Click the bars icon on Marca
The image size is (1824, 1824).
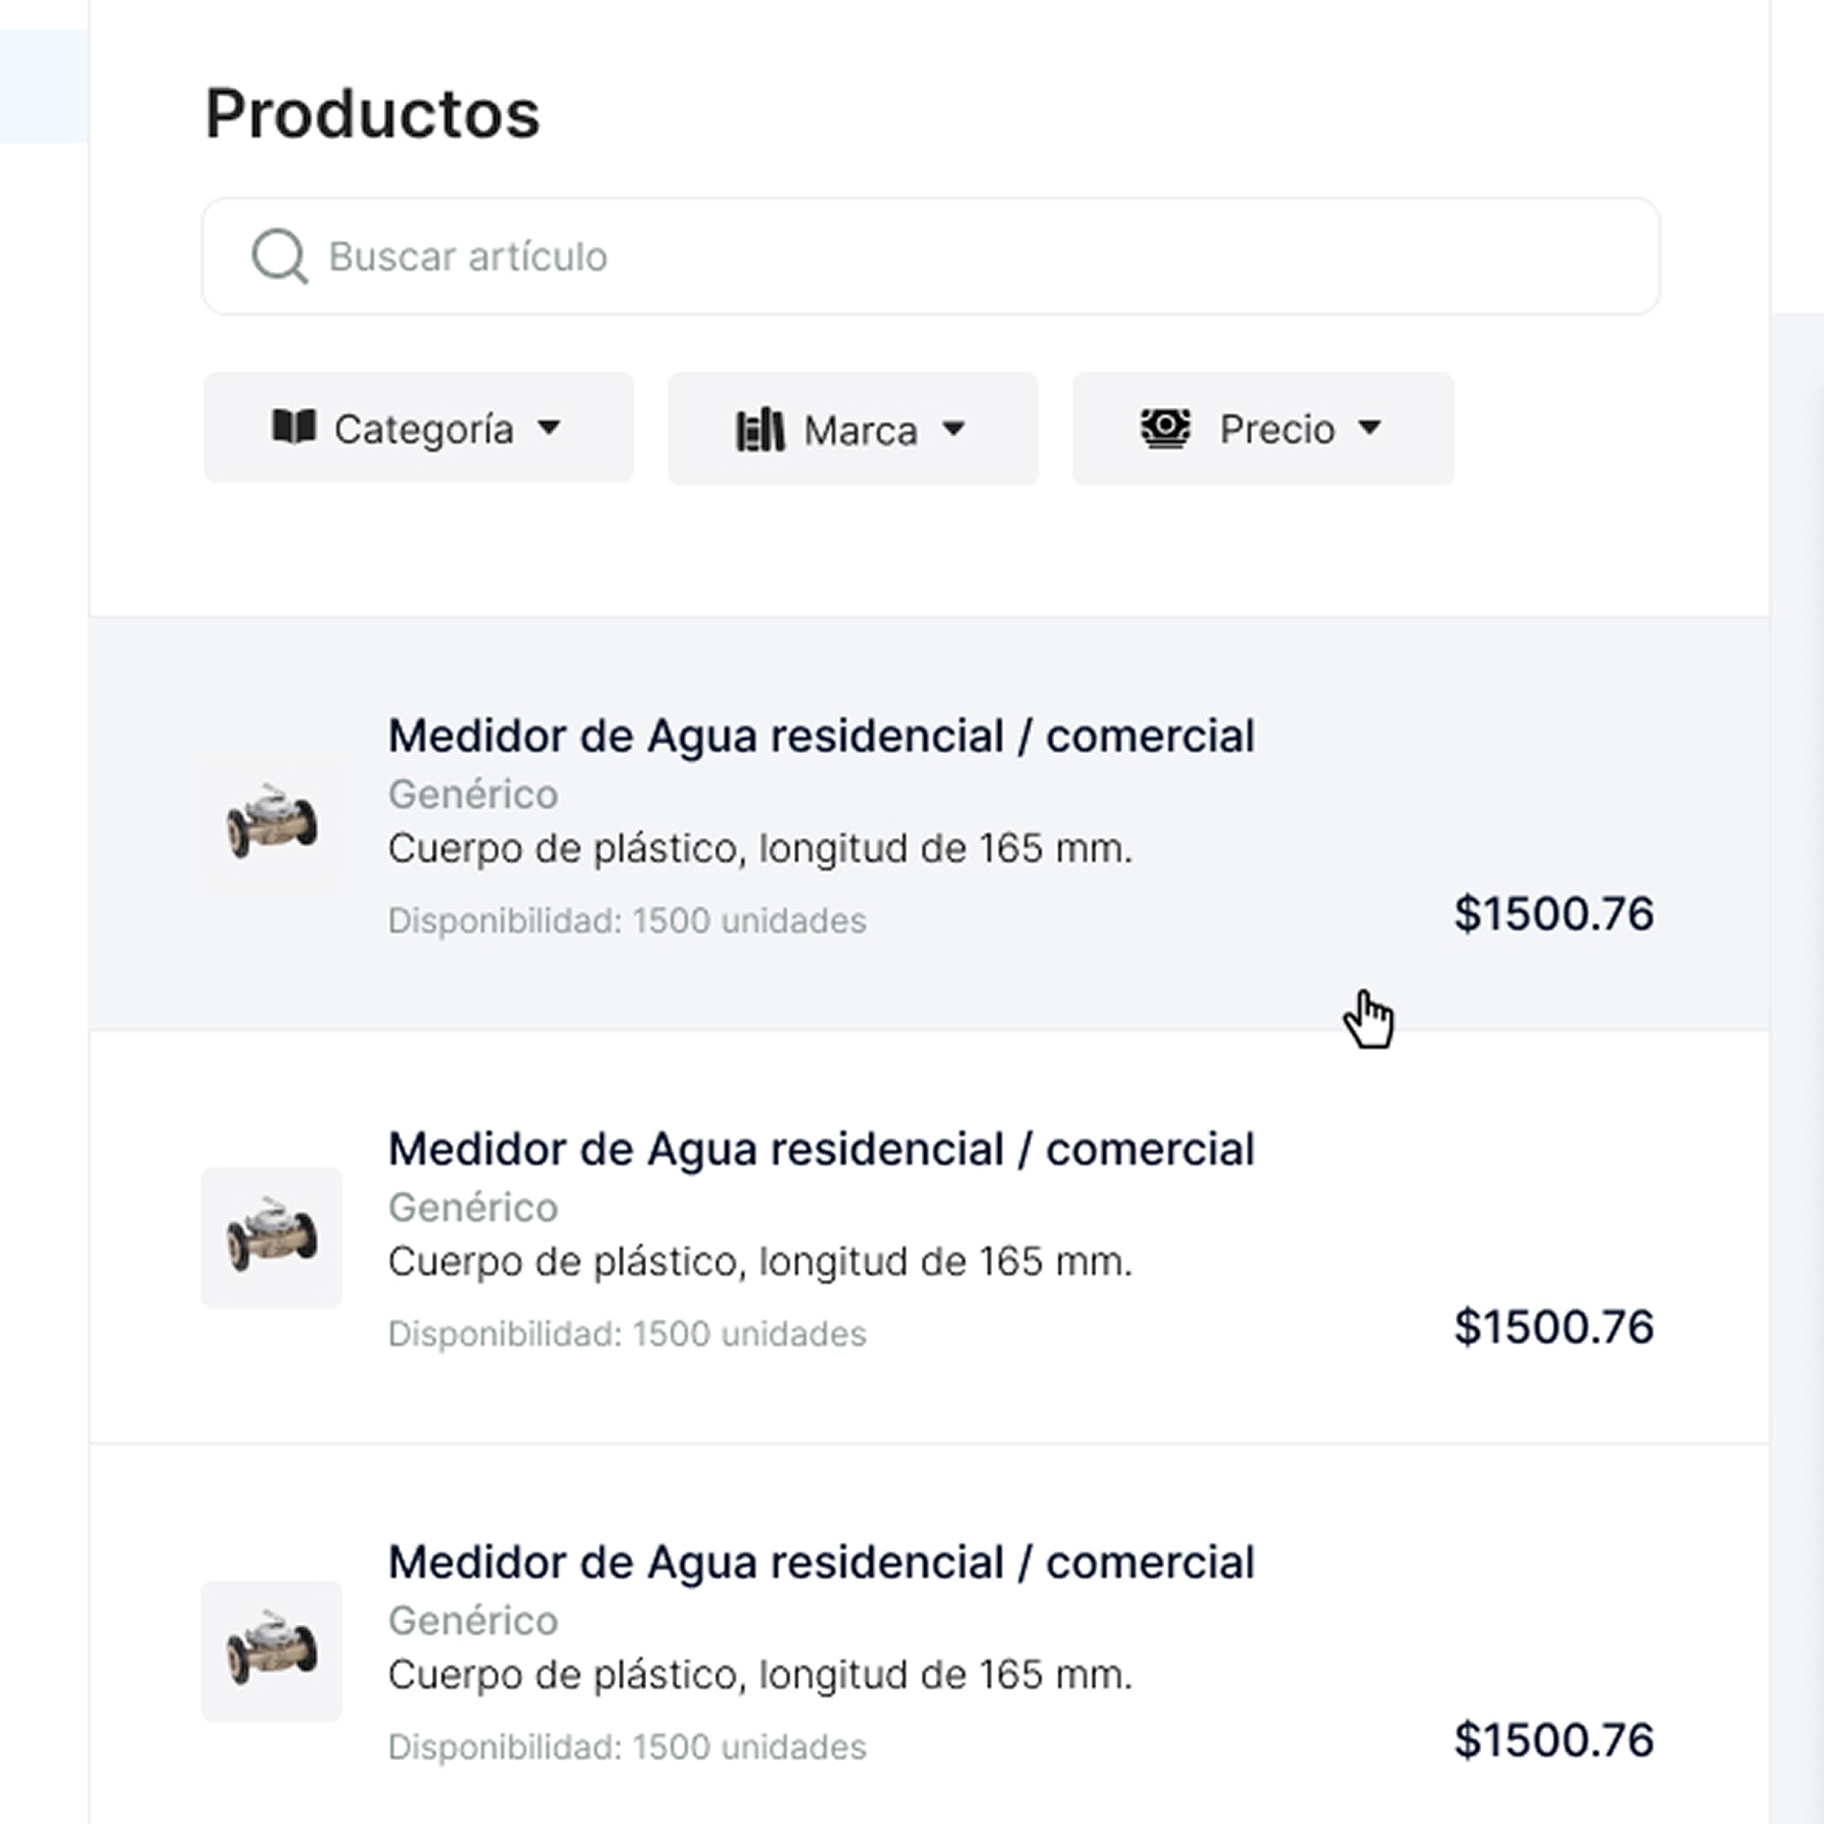click(x=760, y=430)
